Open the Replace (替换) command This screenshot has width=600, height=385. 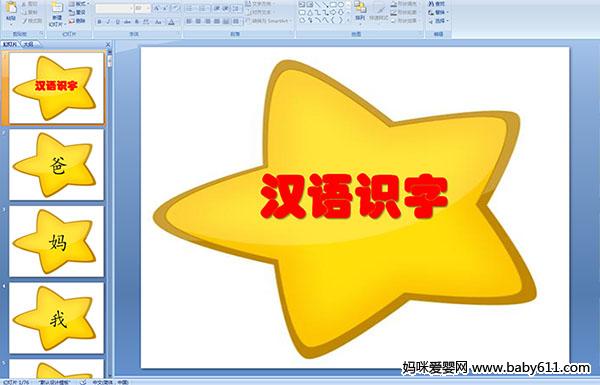(438, 12)
